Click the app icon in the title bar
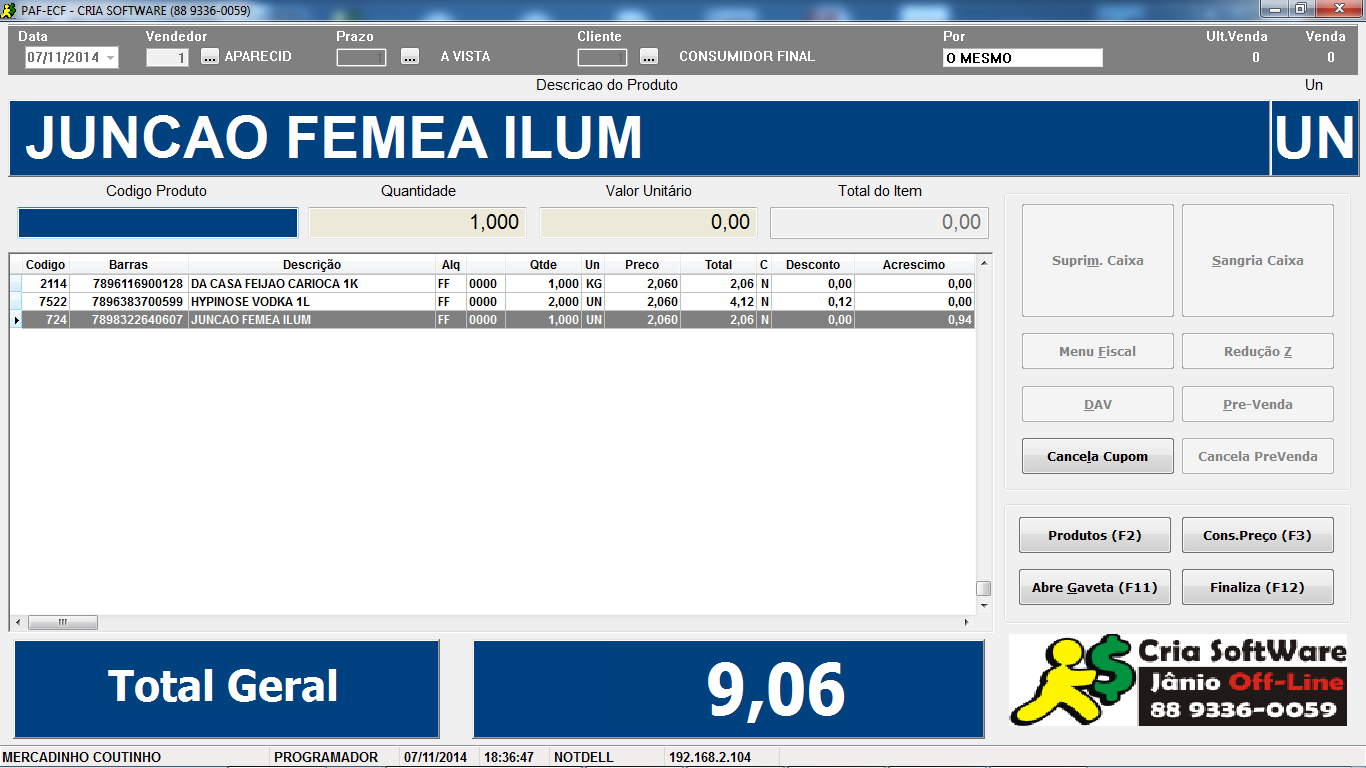 [x=10, y=10]
